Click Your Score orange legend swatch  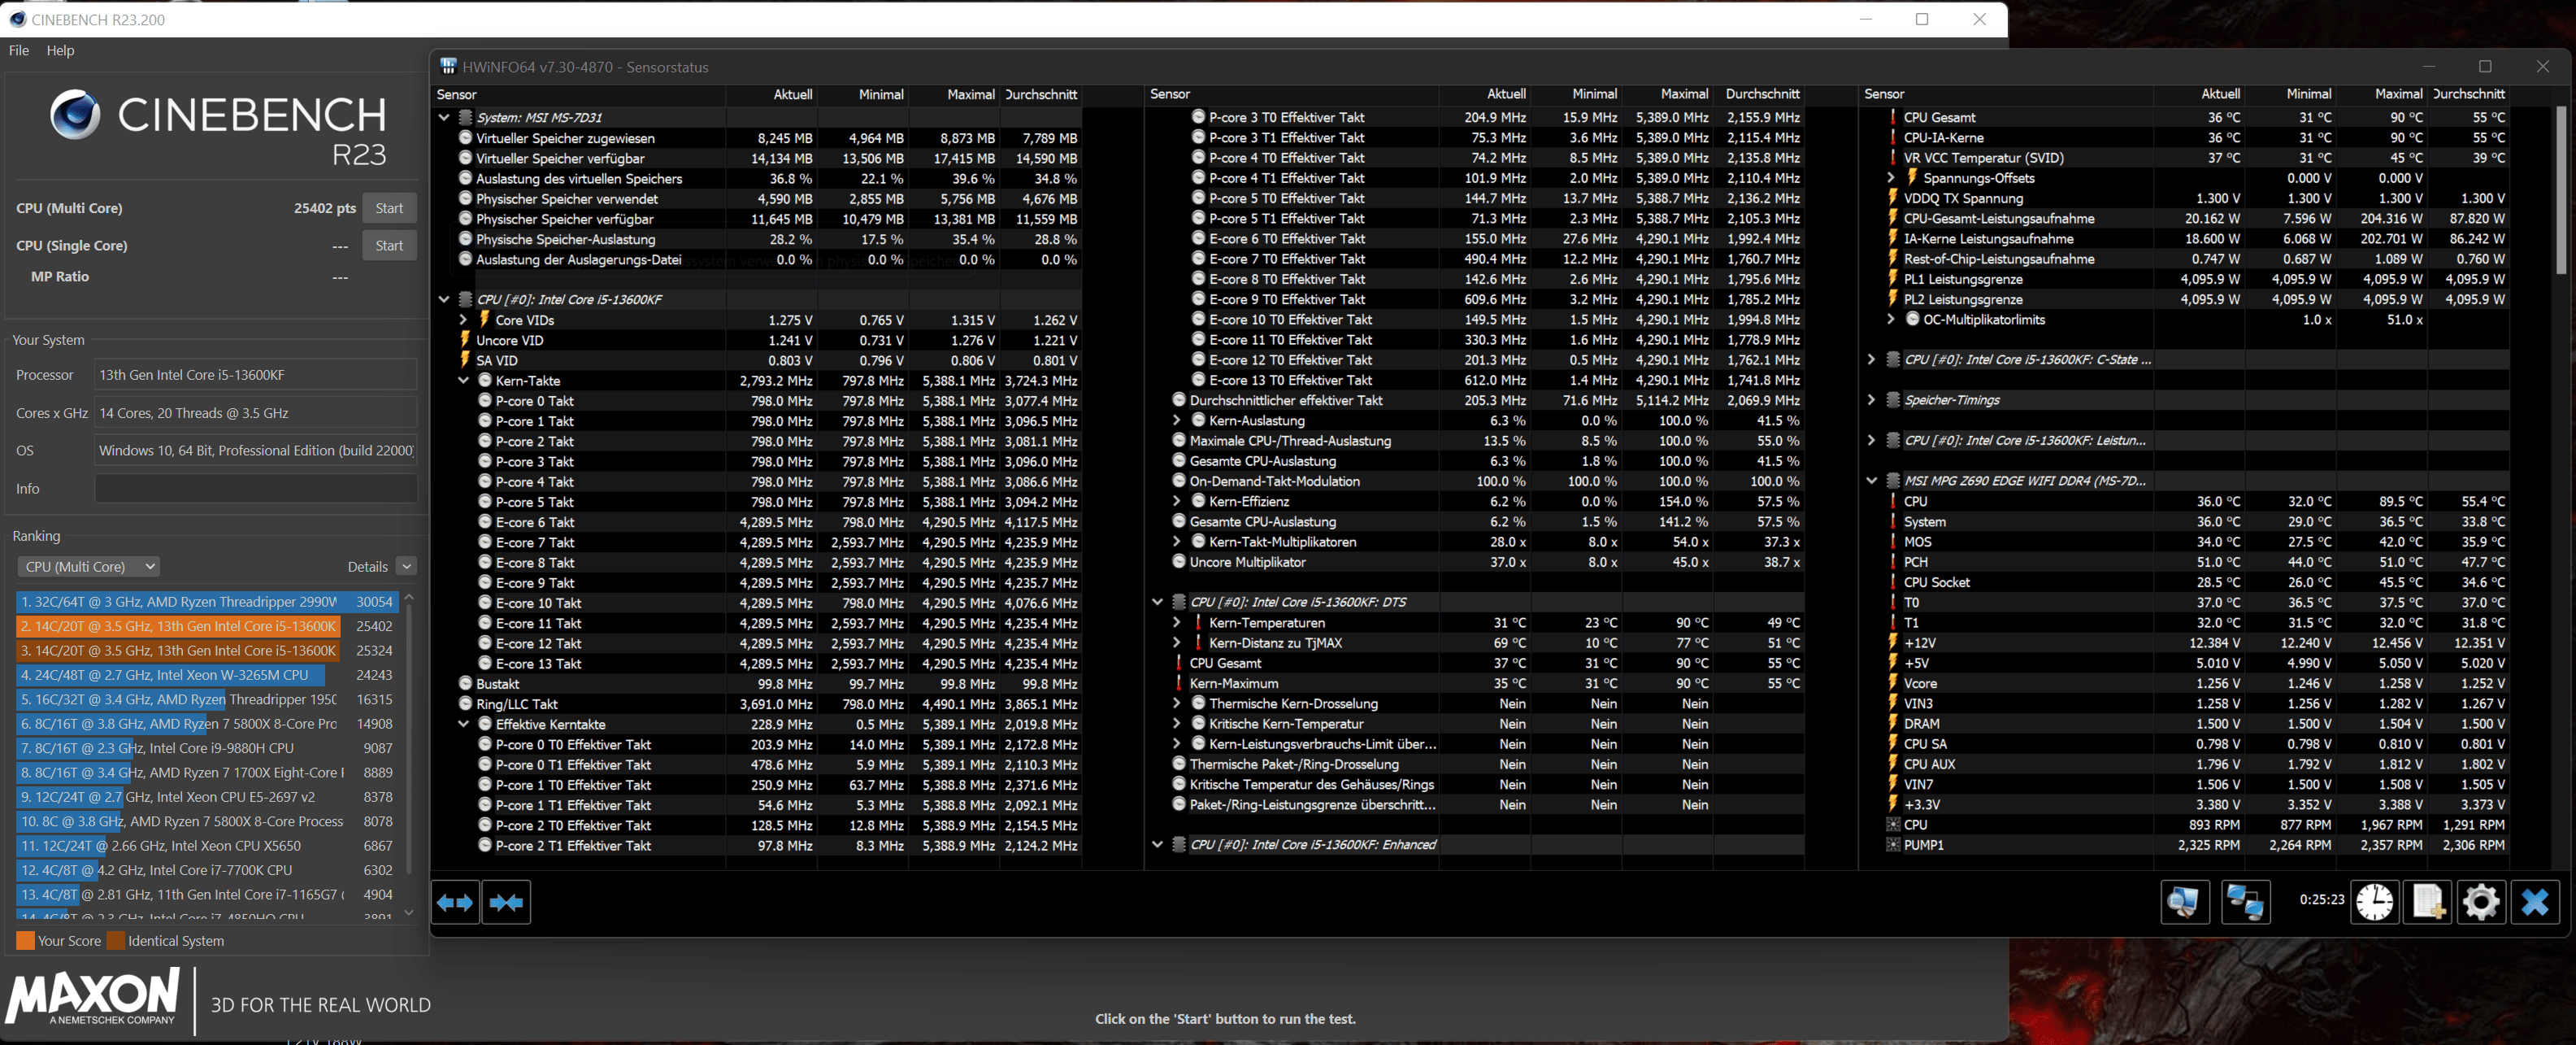click(x=26, y=940)
